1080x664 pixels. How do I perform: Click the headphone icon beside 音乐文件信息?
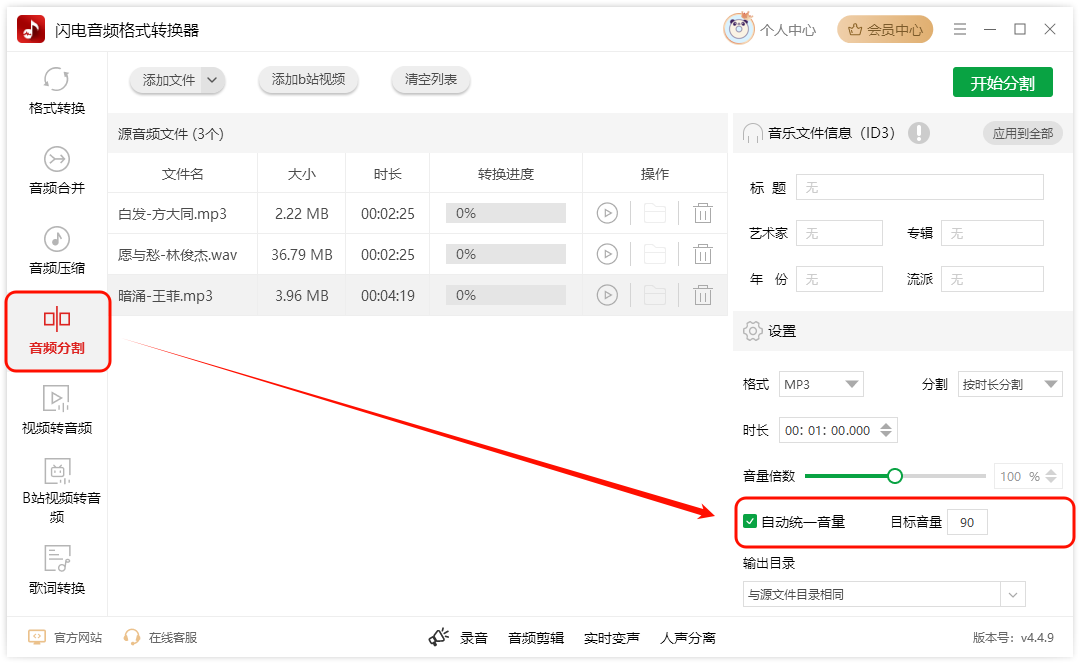tap(752, 133)
